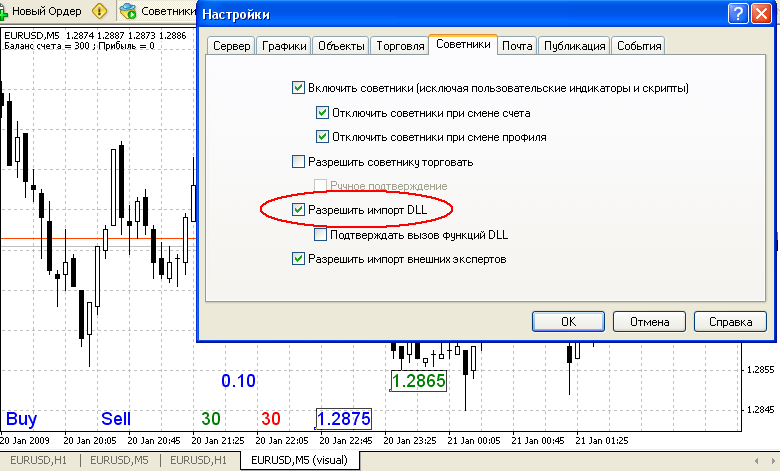Click the 1.2875 price box on chart

[344, 419]
